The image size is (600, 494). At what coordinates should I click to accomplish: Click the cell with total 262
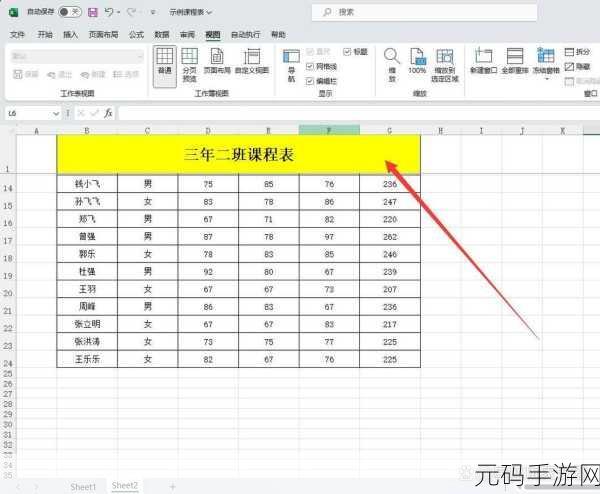pyautogui.click(x=390, y=236)
